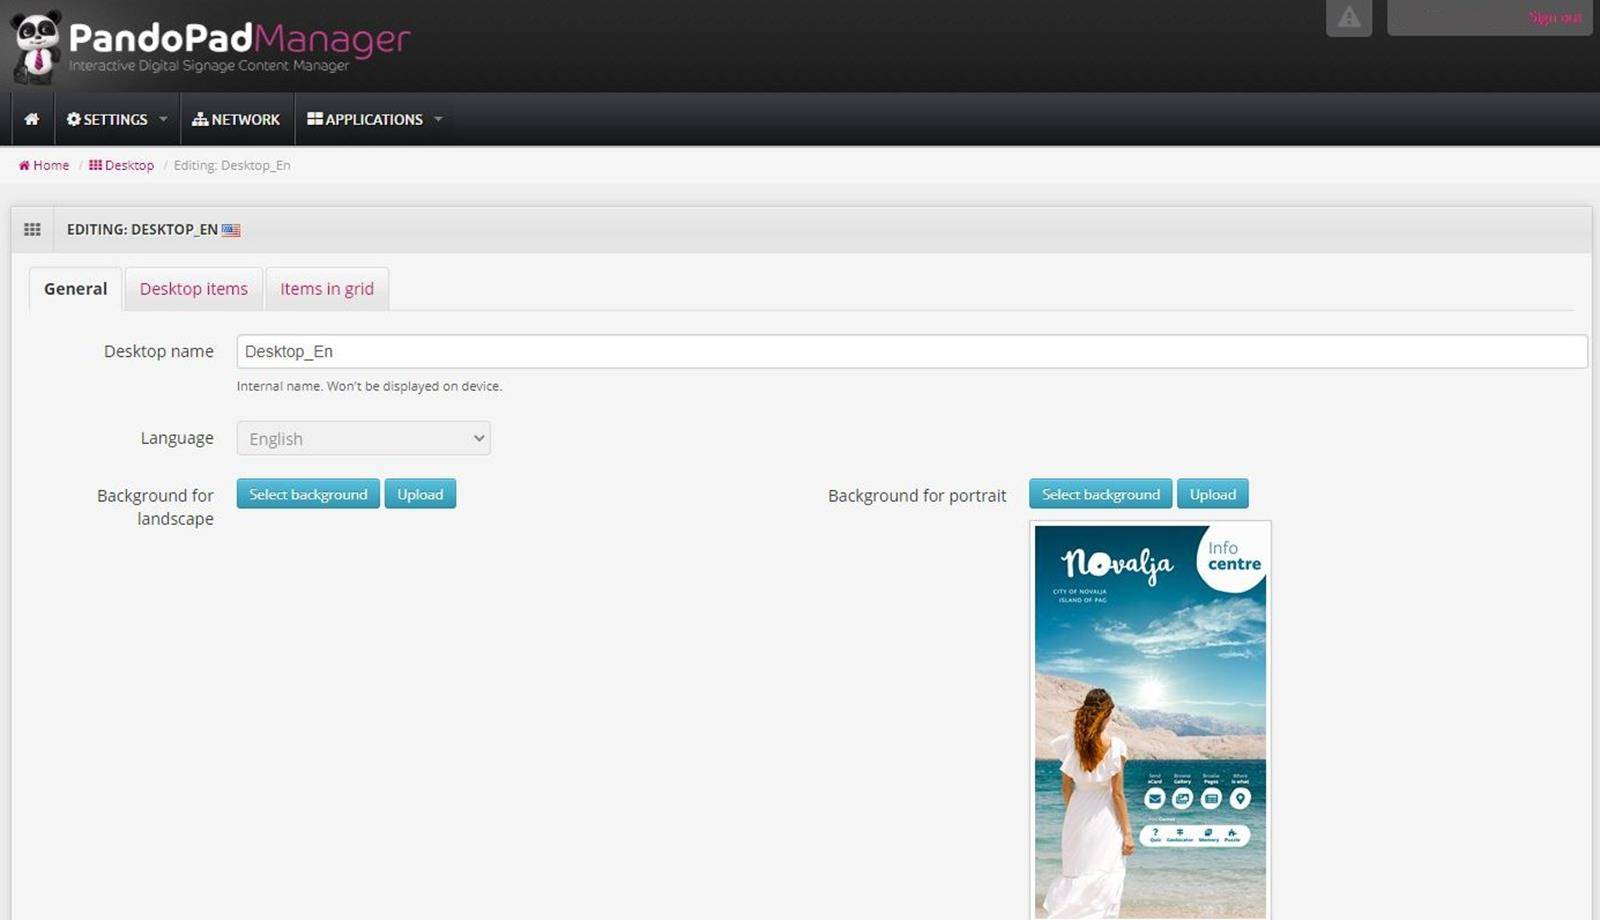This screenshot has height=920, width=1600.
Task: Select background for portrait
Action: (x=1101, y=494)
